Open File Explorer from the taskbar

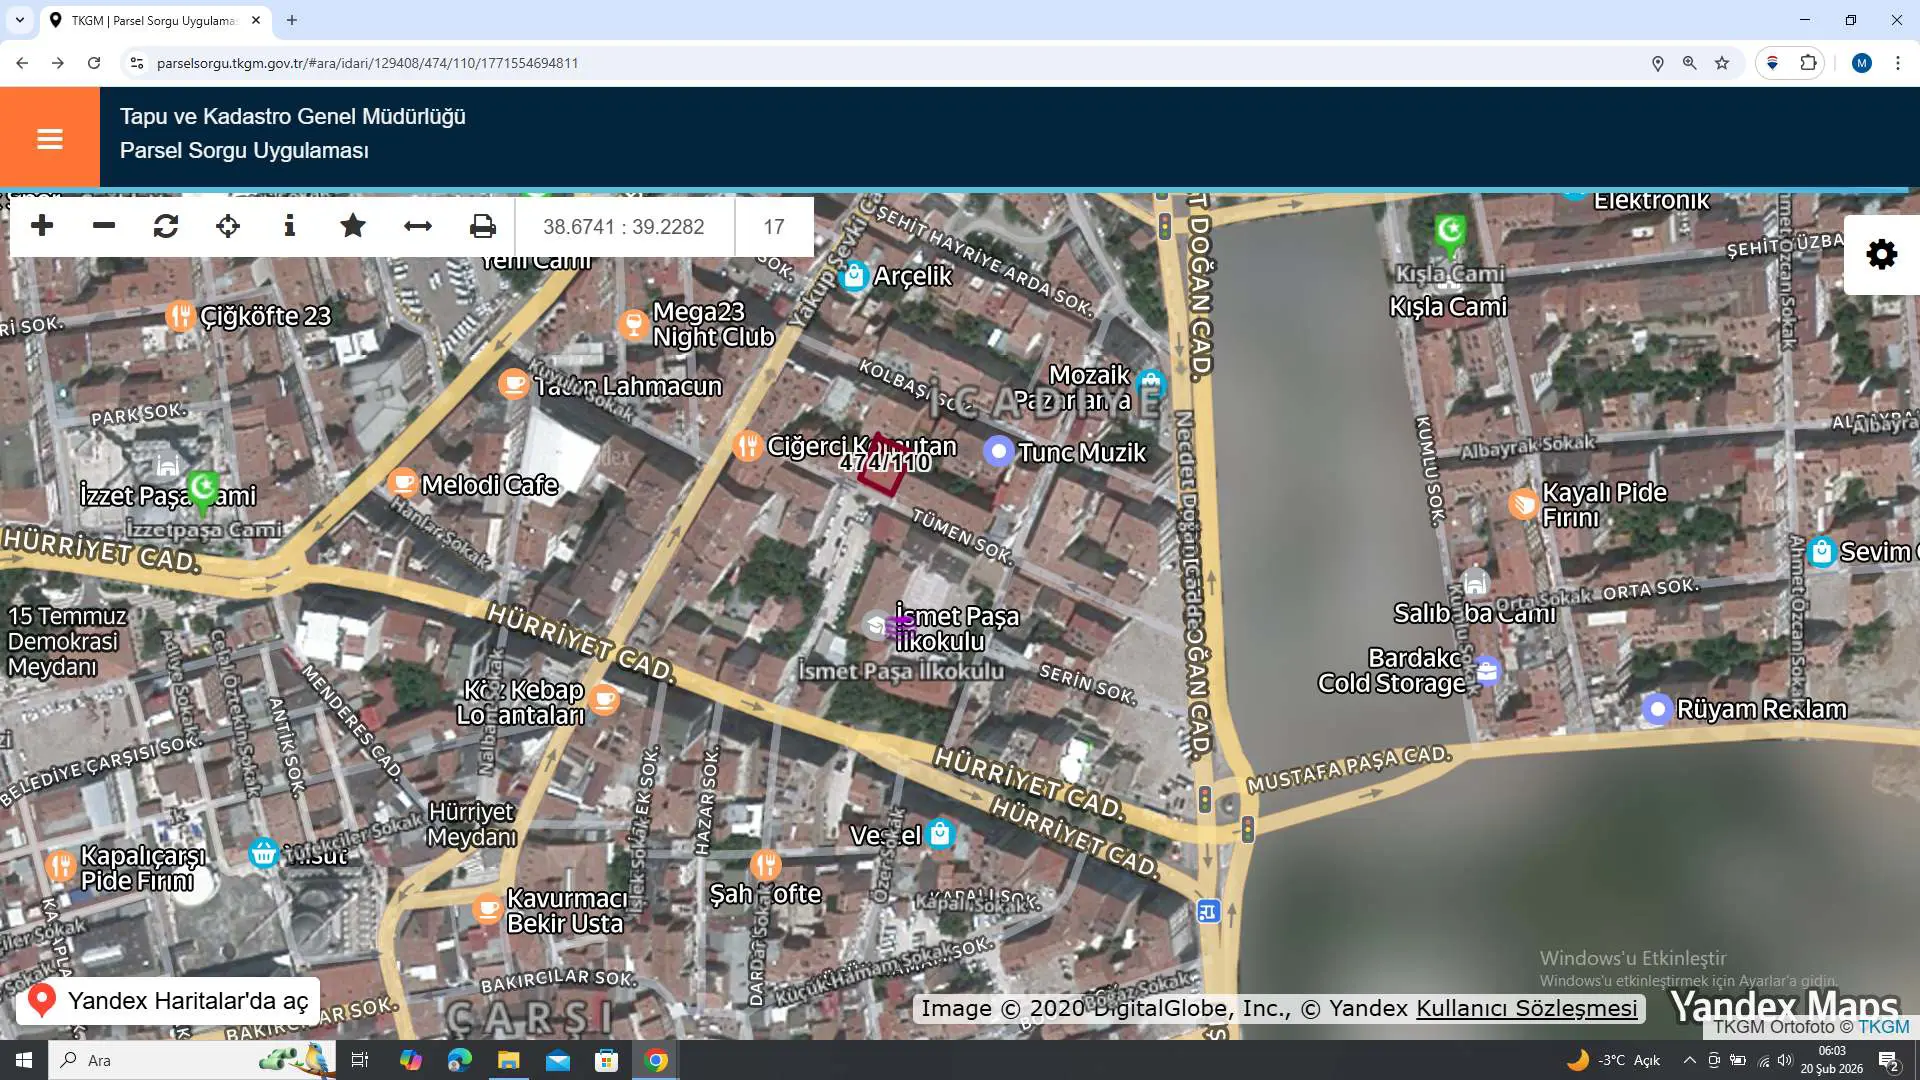pyautogui.click(x=509, y=1060)
